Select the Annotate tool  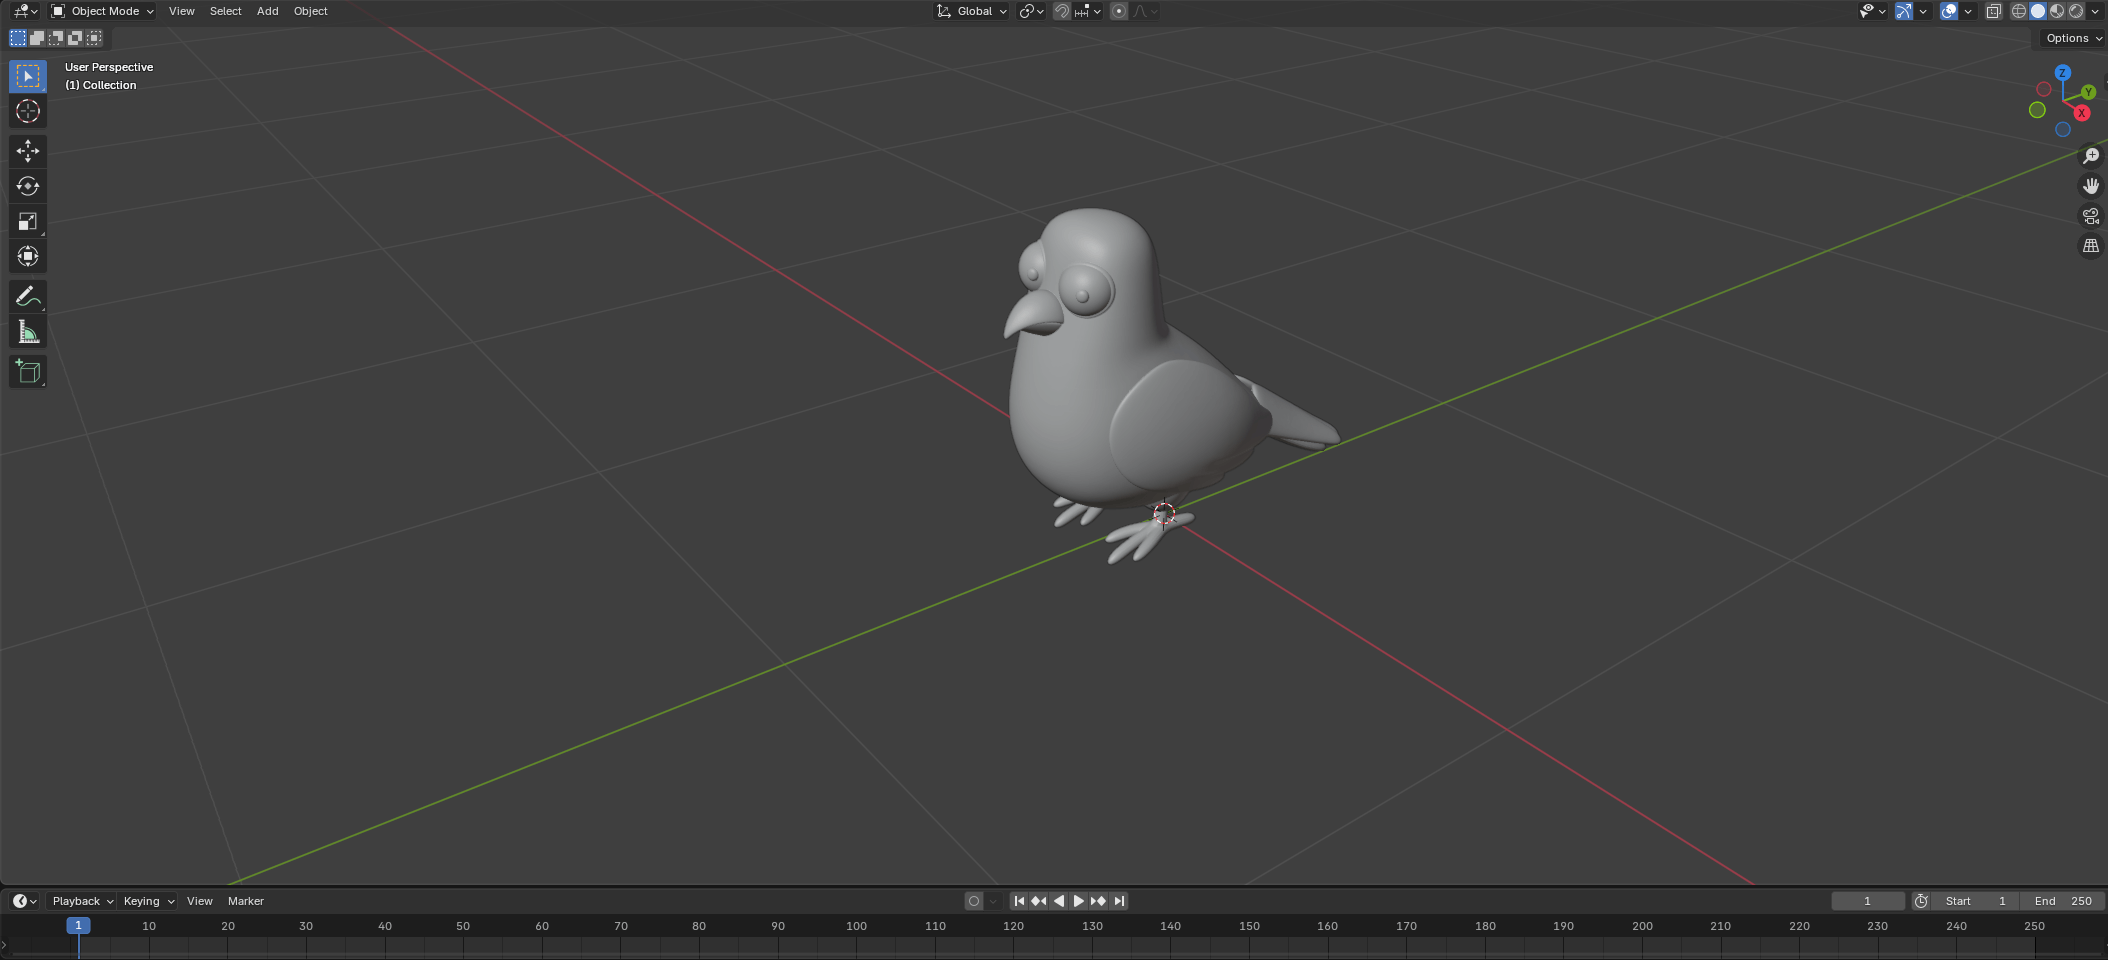[27, 296]
